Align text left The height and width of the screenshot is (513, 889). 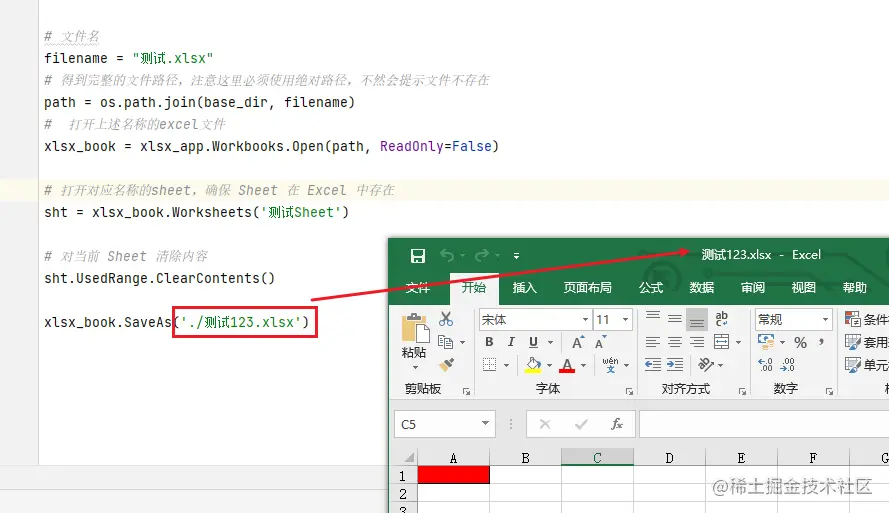tap(653, 342)
